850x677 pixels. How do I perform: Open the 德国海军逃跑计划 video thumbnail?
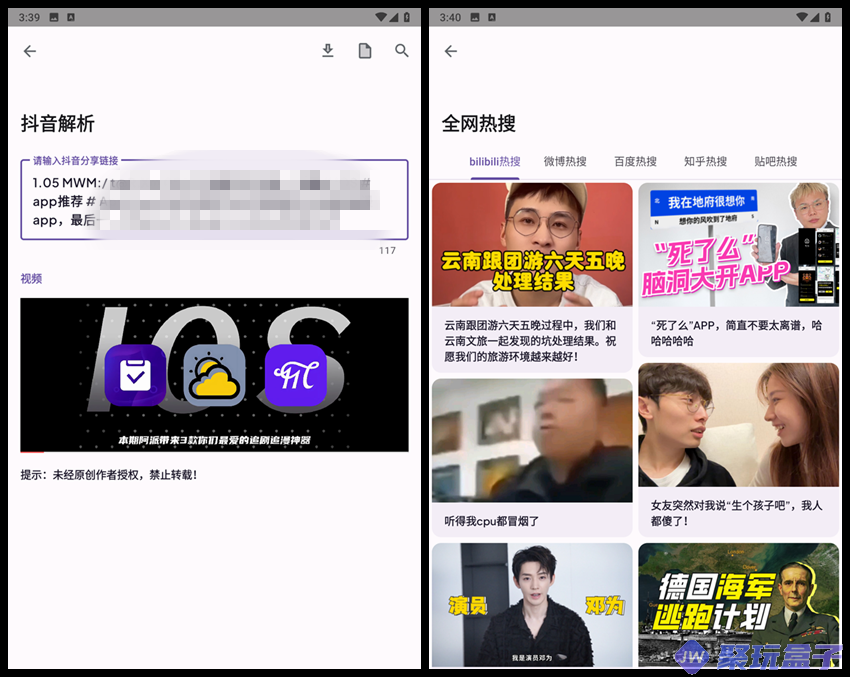coord(739,605)
